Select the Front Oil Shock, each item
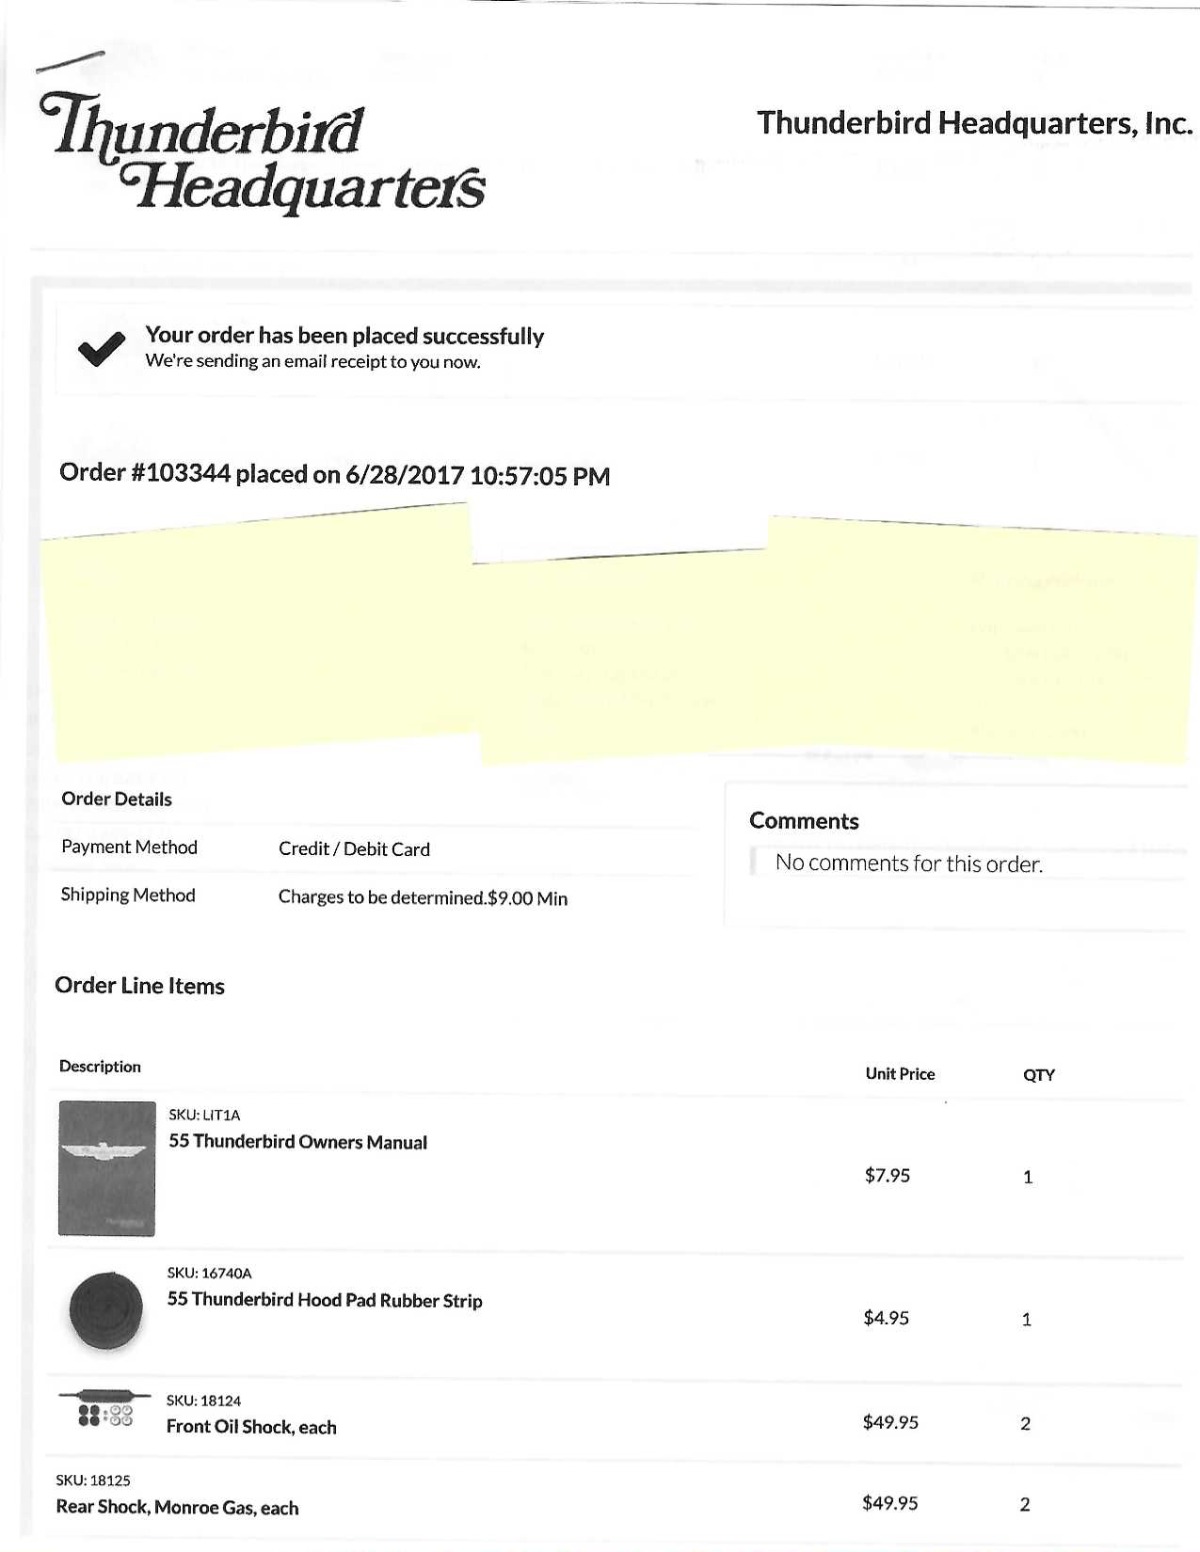Screen dimensions: 1200x1552 251,1427
